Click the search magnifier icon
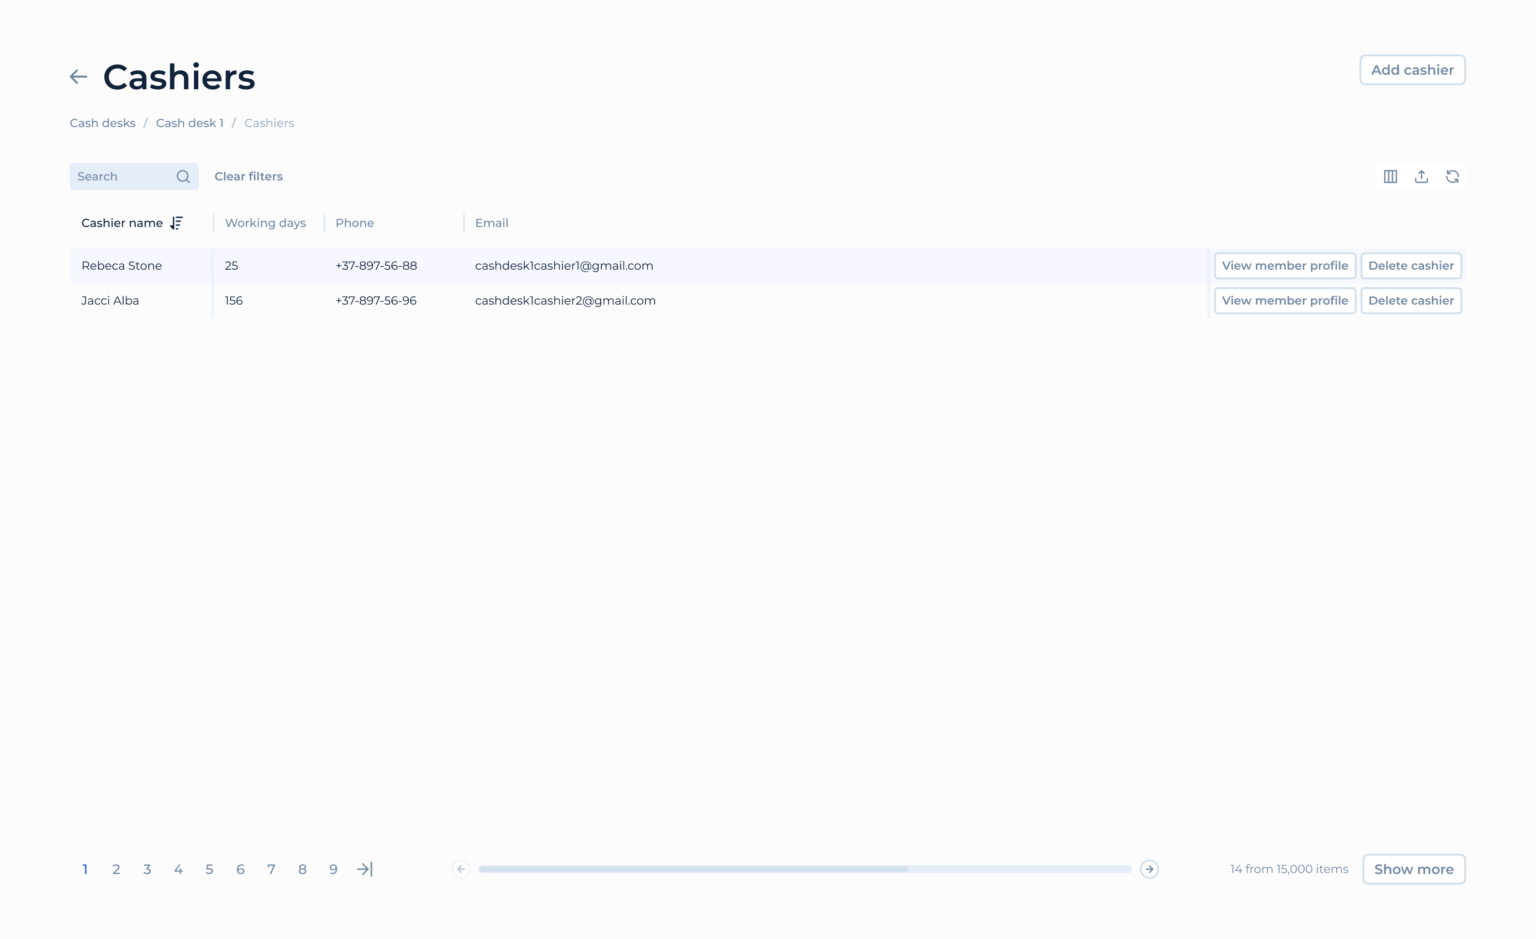 (183, 177)
